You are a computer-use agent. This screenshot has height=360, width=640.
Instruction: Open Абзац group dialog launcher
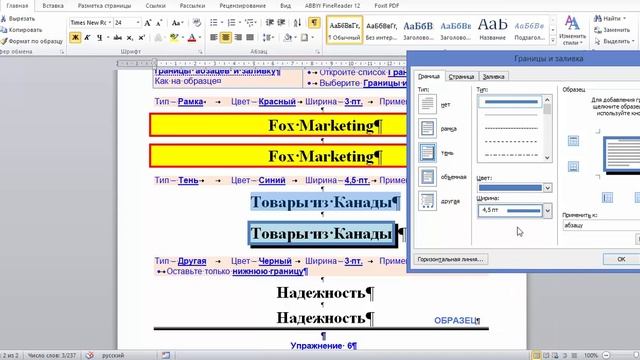pyautogui.click(x=318, y=52)
